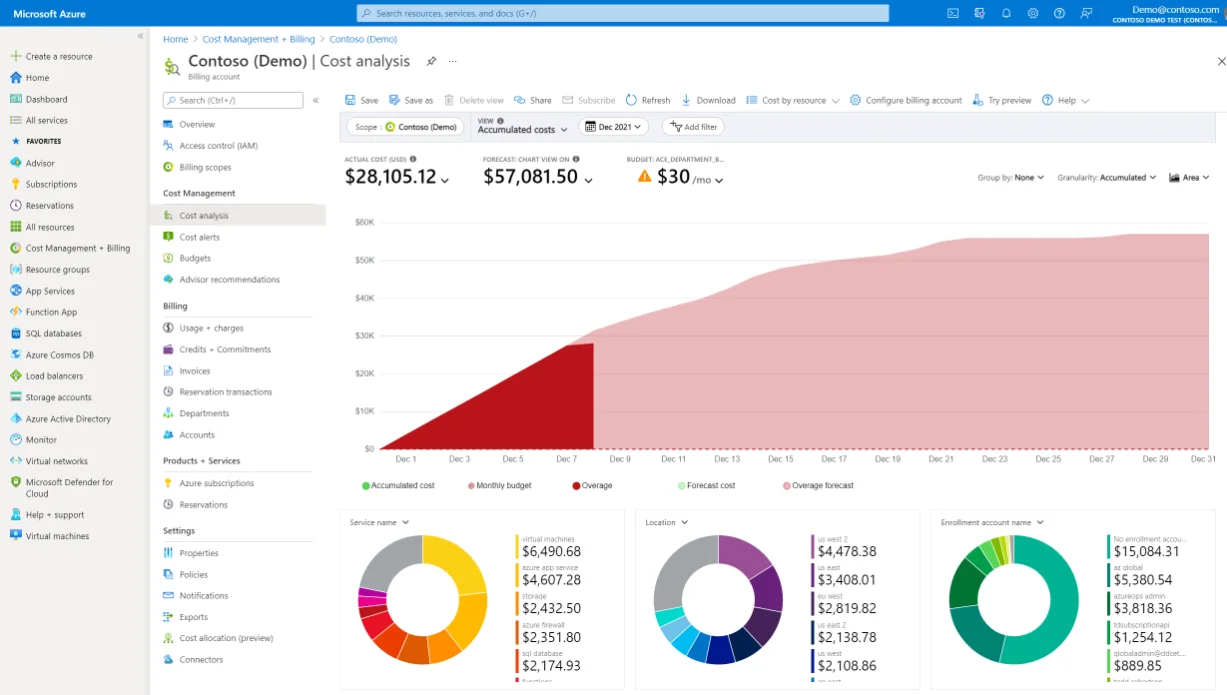
Task: Open Function App in sidebar
Action: point(51,312)
